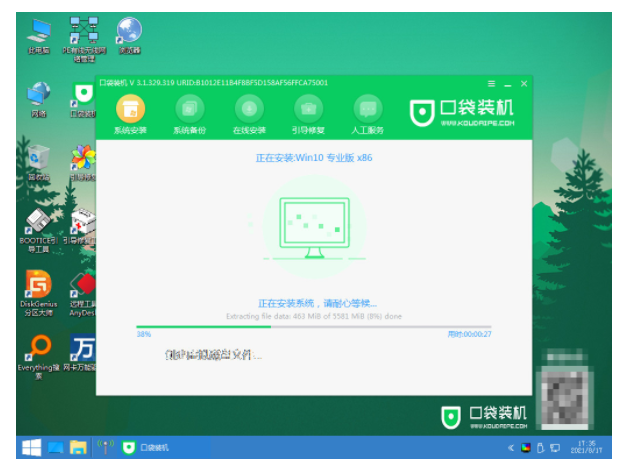
Task: Close the 口袋装机 installer window
Action: click(524, 84)
